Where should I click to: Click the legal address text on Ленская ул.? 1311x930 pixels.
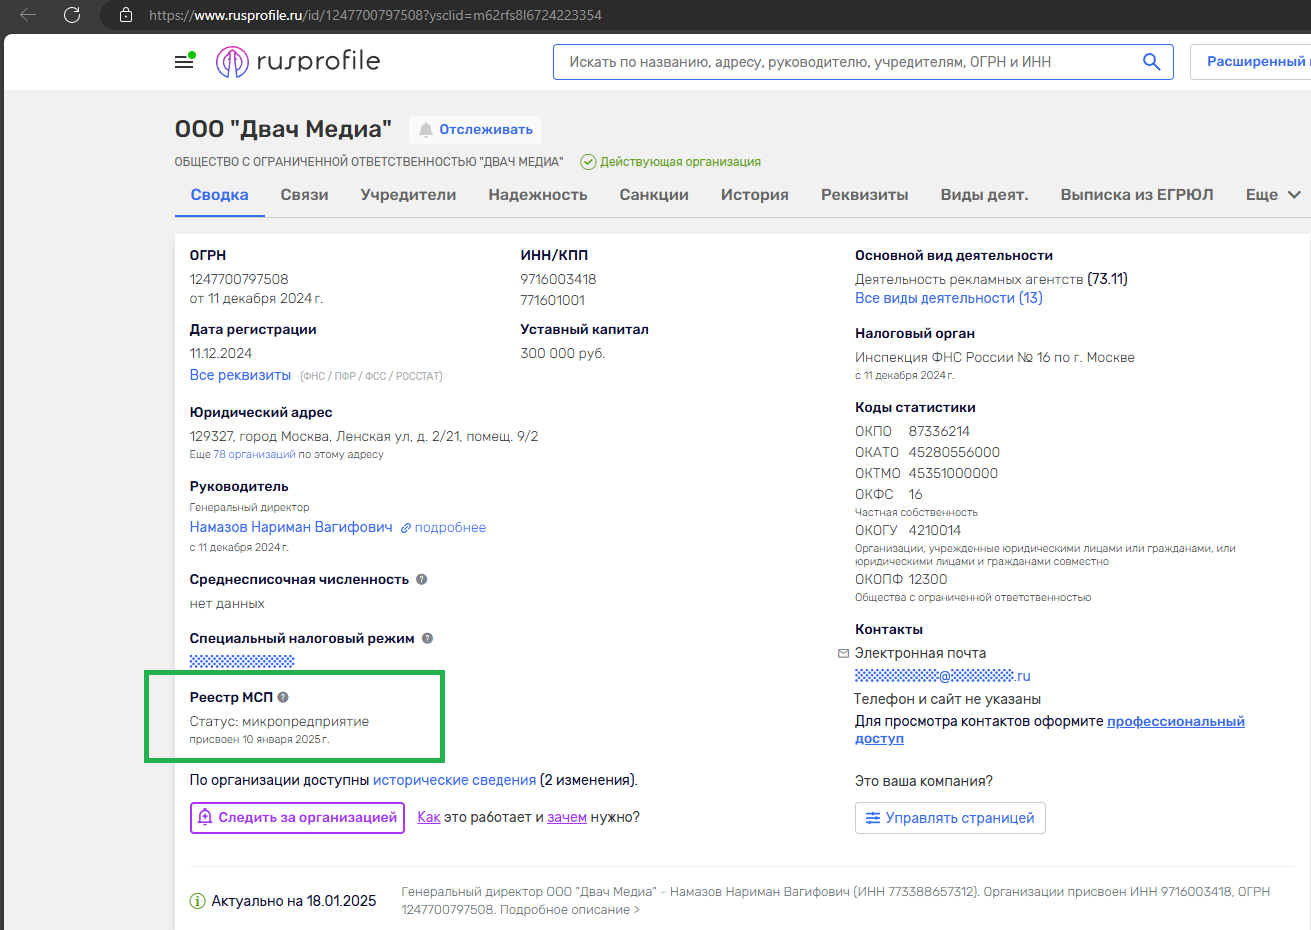[x=364, y=436]
